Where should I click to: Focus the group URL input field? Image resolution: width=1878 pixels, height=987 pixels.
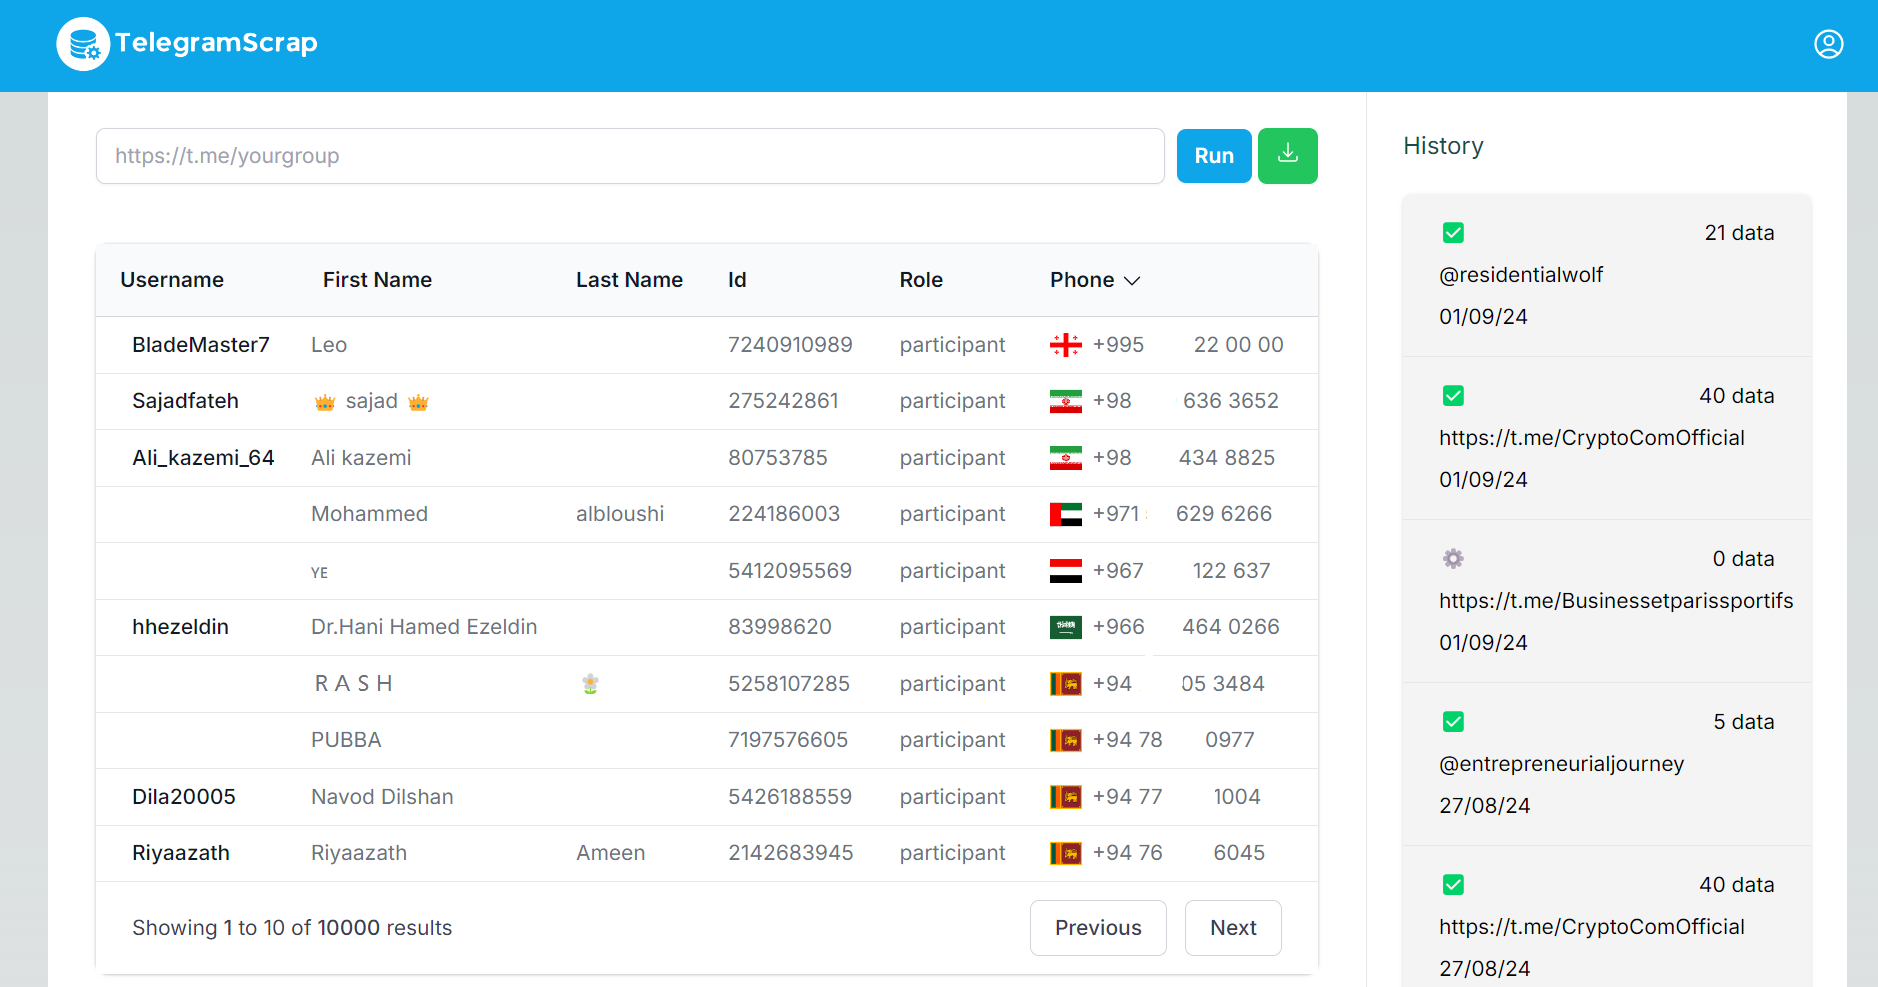pos(630,156)
